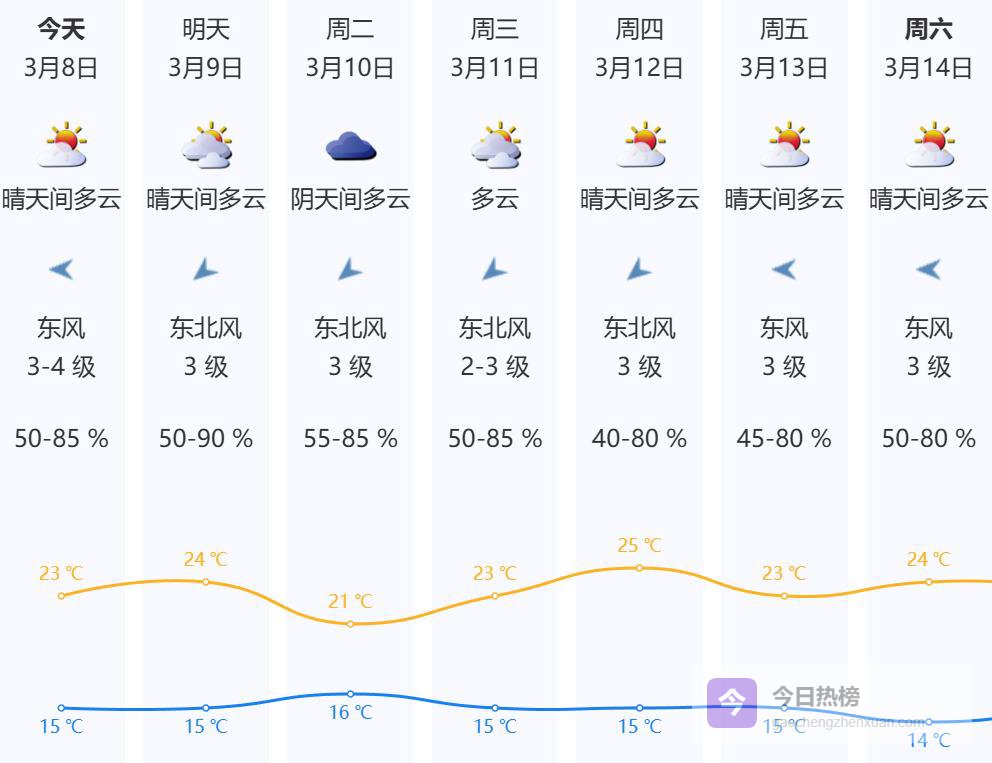This screenshot has height=763, width=992.
Task: Click today's sunny-with-clouds weather icon
Action: [x=62, y=146]
